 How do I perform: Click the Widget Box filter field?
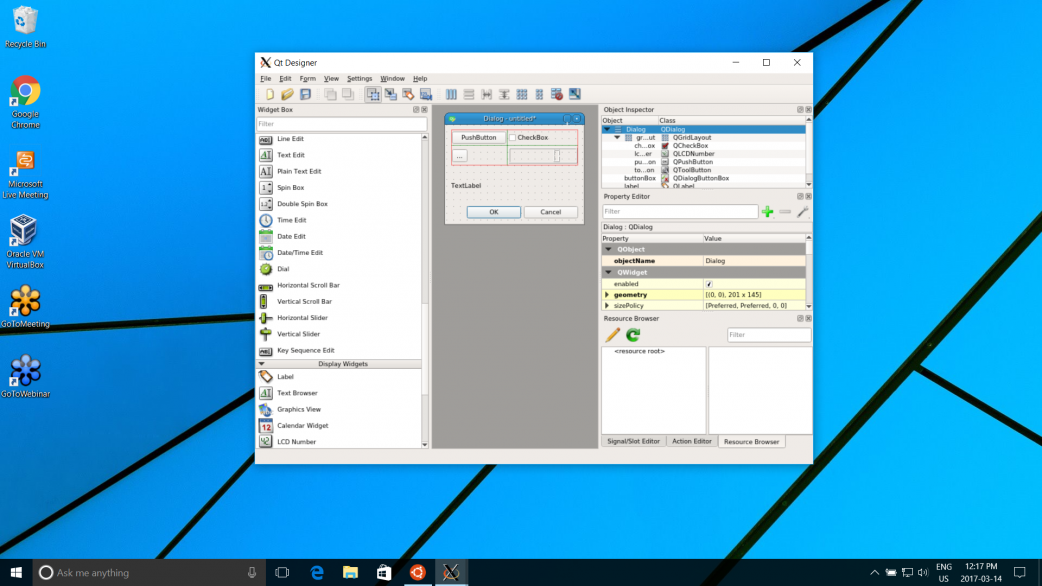(x=341, y=124)
